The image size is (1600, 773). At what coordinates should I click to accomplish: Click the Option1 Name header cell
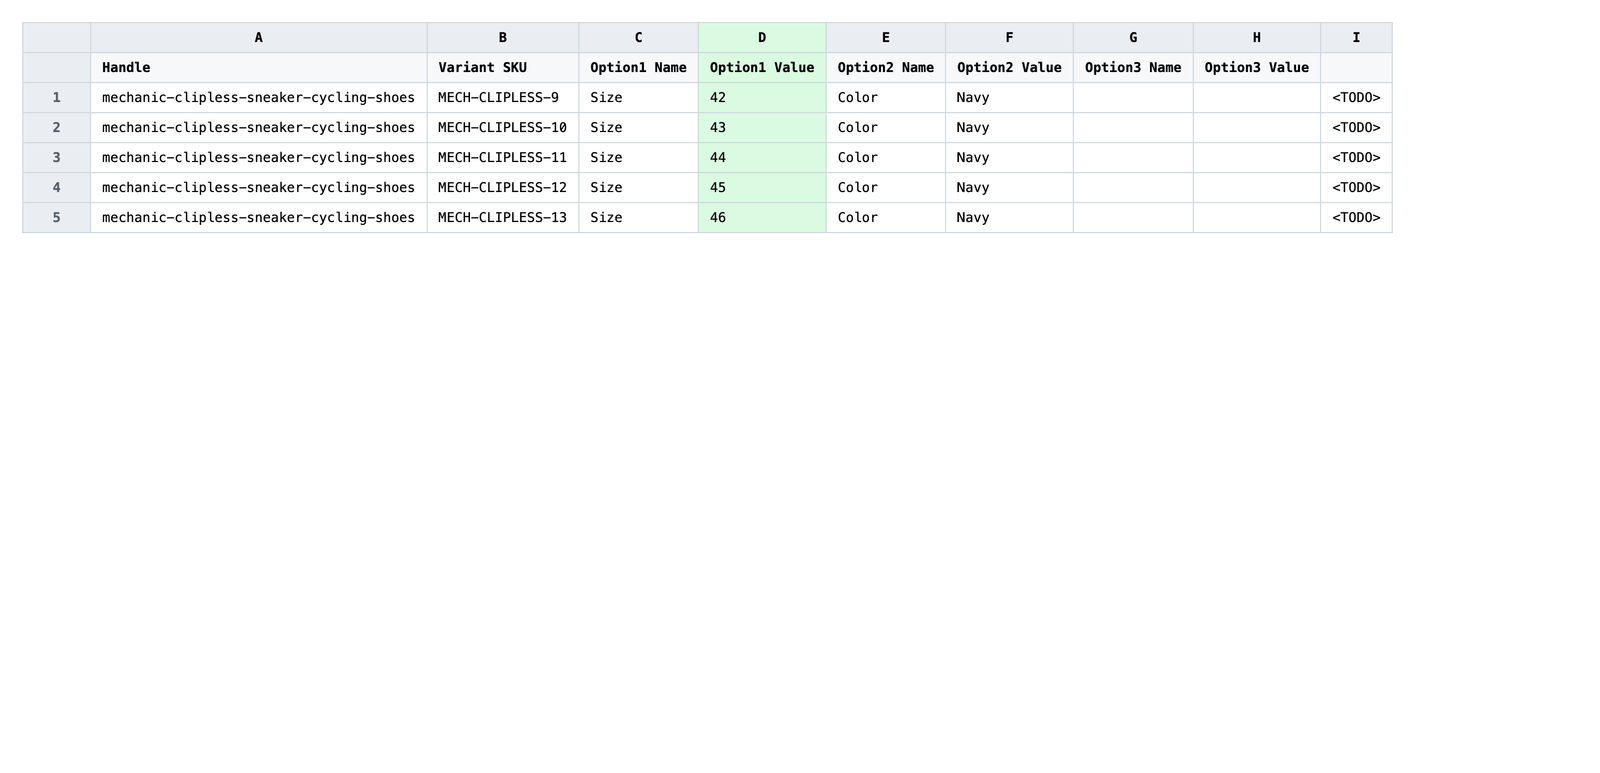click(x=638, y=68)
